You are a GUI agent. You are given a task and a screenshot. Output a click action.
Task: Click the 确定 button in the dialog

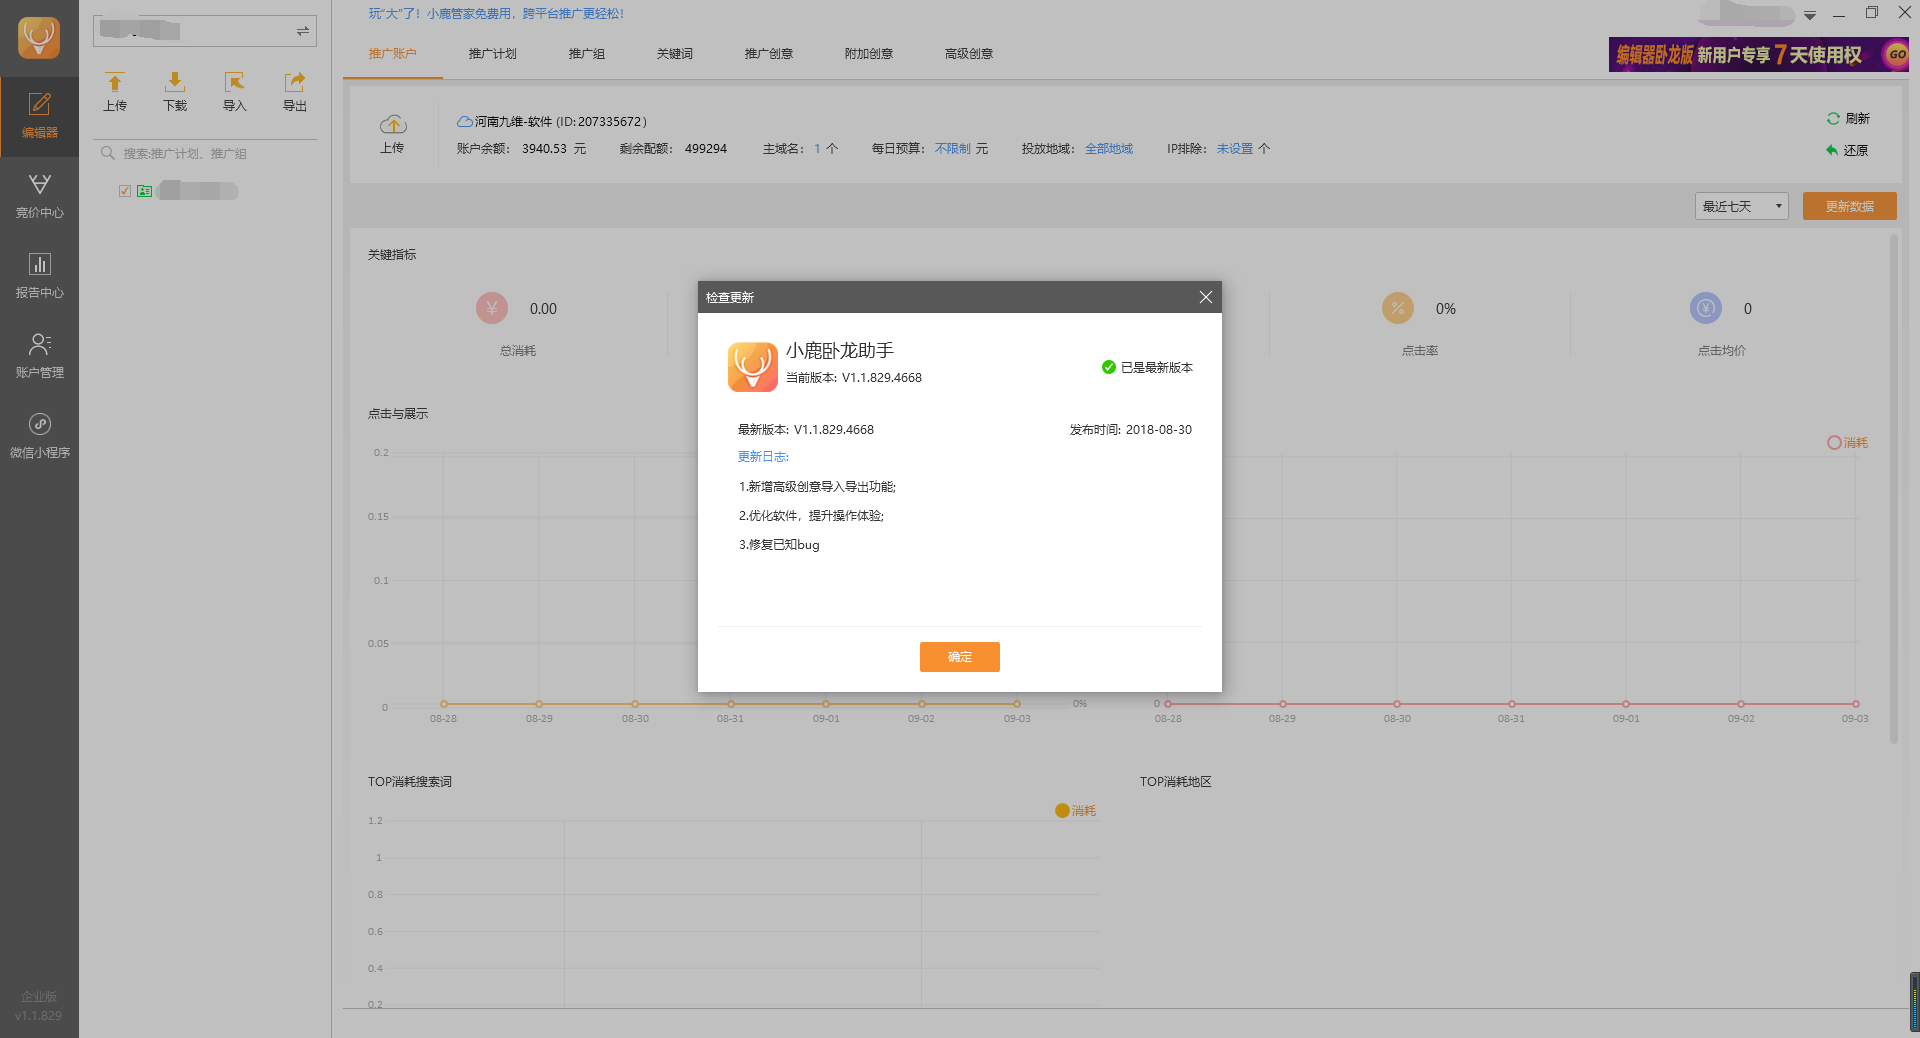click(960, 657)
